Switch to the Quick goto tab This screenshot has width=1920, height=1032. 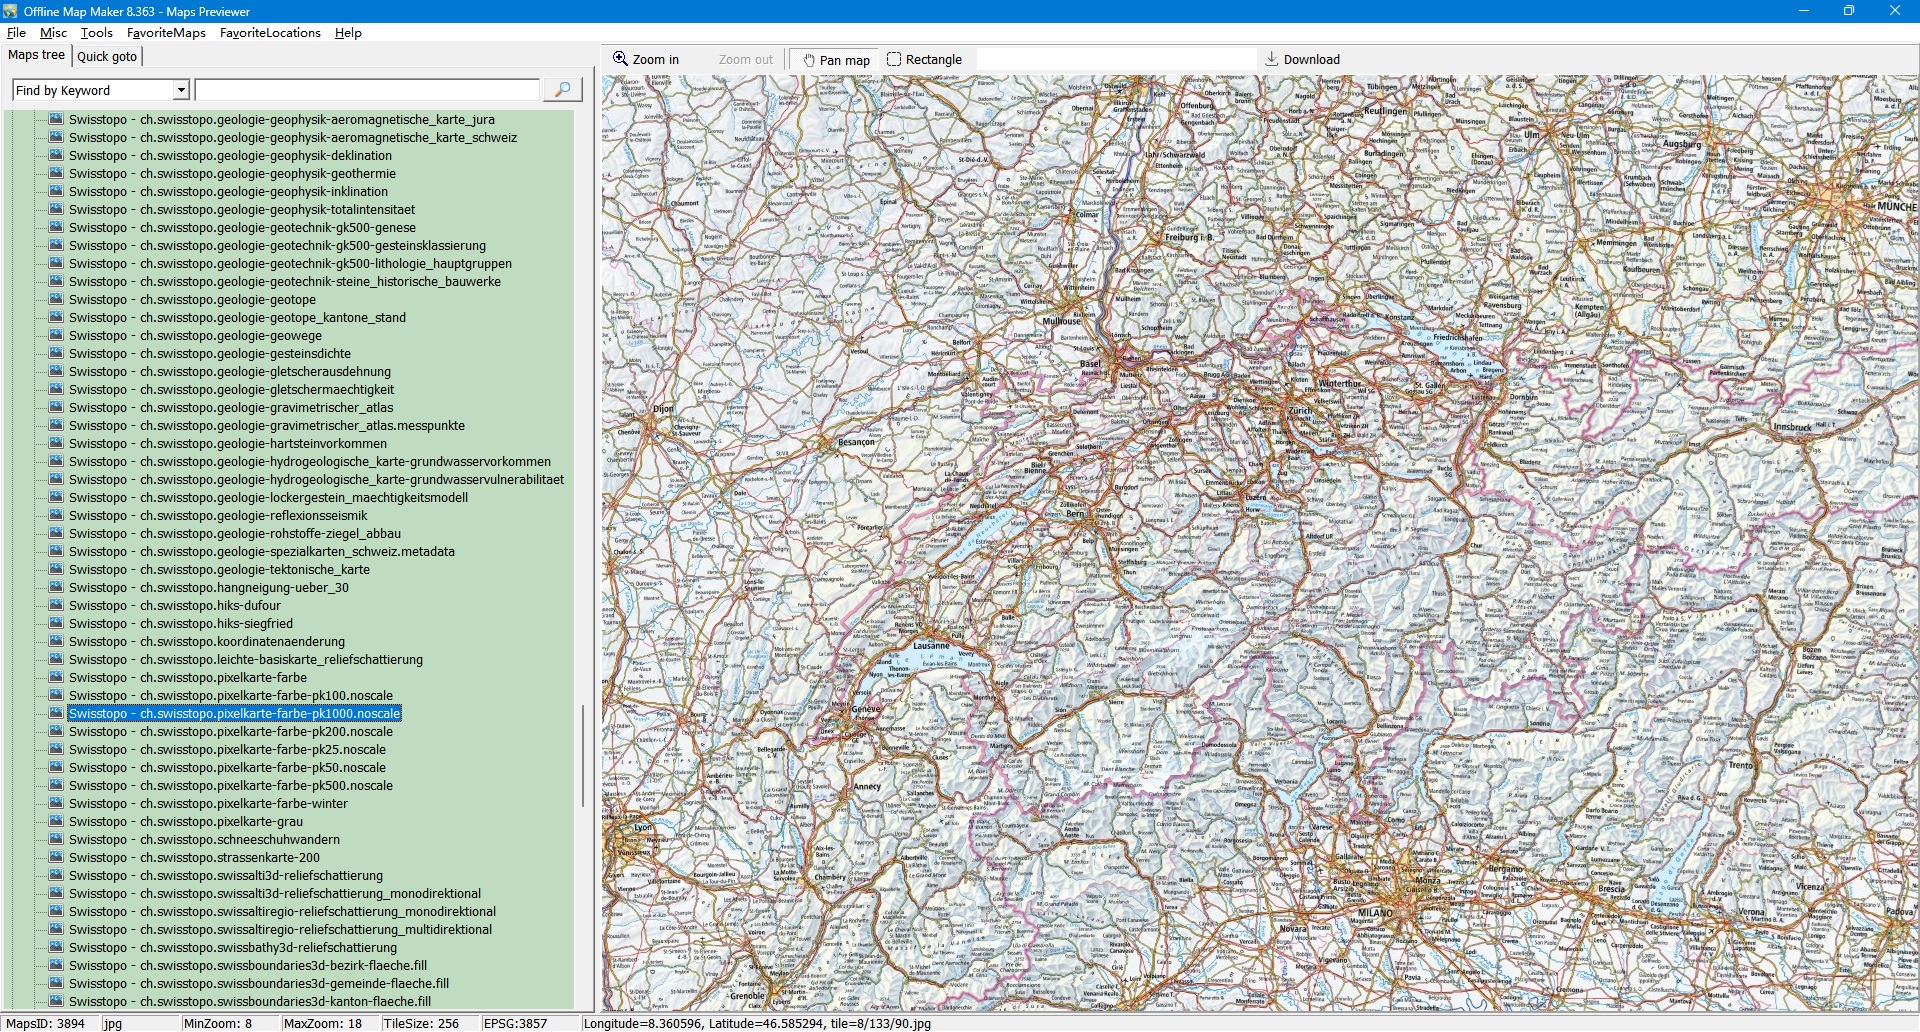[x=107, y=56]
